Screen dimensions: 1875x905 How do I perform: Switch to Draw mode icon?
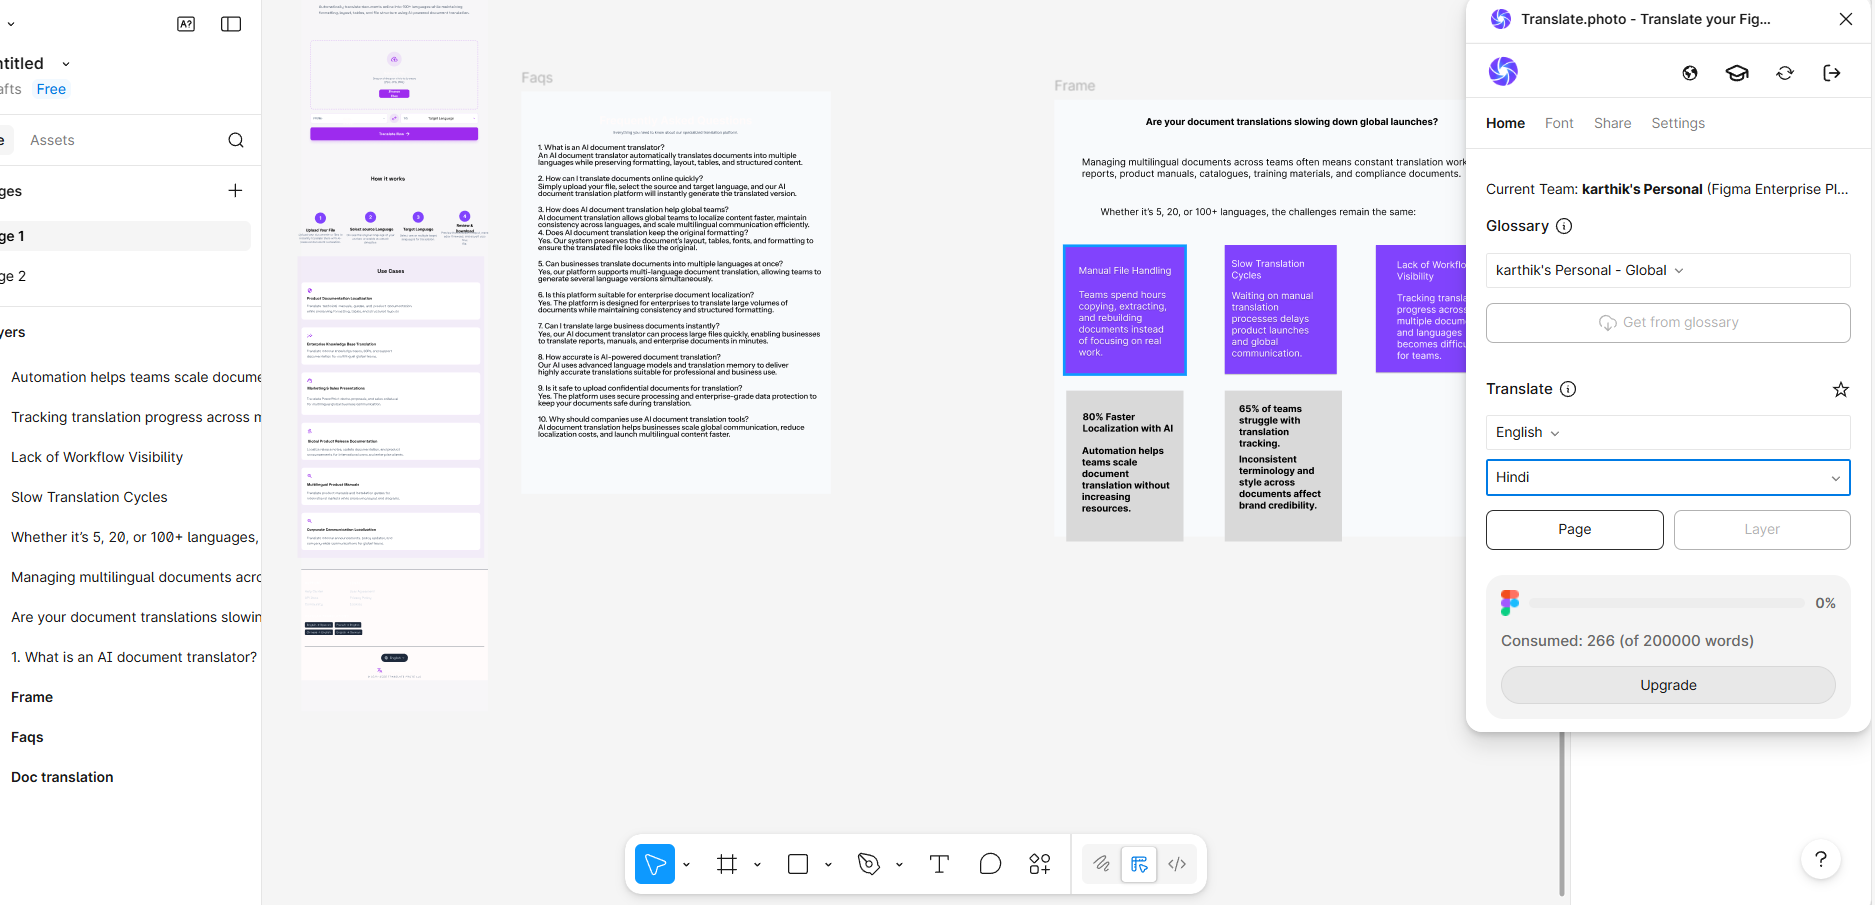[1101, 864]
